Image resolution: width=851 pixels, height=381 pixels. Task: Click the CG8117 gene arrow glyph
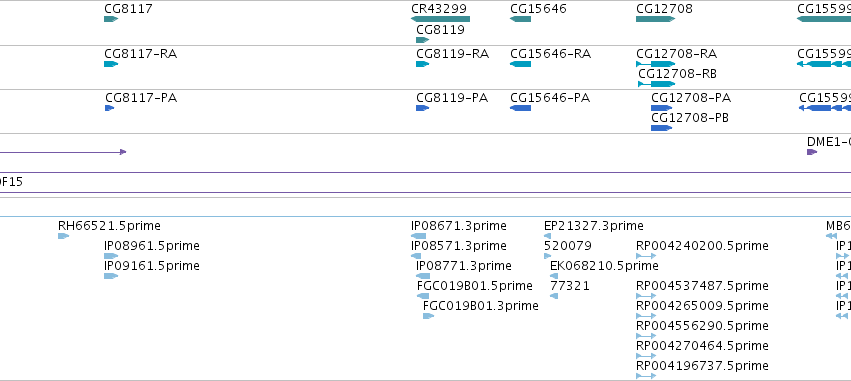coord(111,19)
